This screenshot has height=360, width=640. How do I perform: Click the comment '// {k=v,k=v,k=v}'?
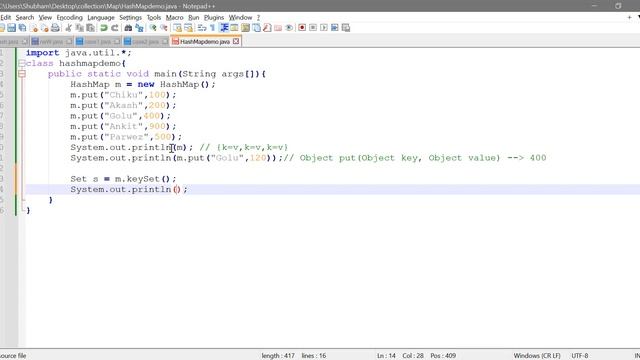244,147
